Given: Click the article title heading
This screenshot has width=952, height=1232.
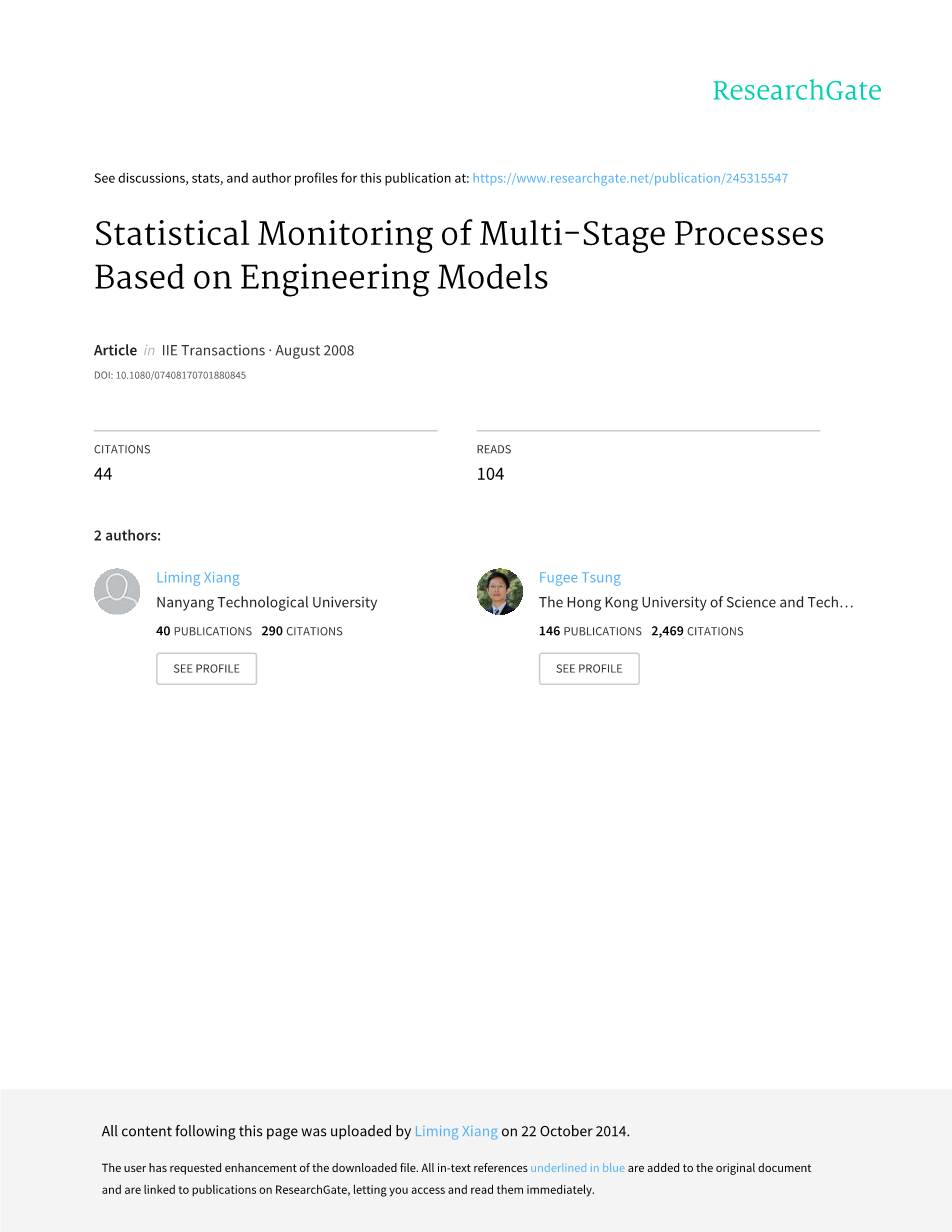Looking at the screenshot, I should (x=459, y=255).
